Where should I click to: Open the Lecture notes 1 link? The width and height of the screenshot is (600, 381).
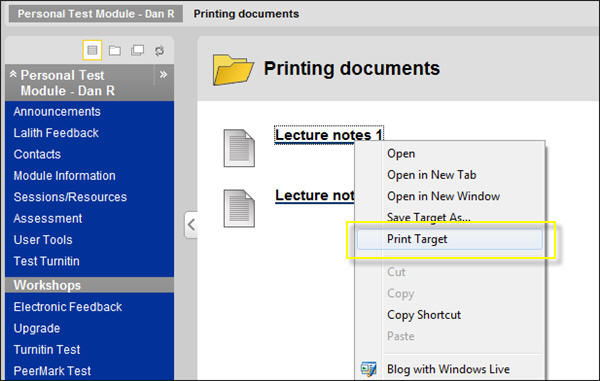[329, 135]
